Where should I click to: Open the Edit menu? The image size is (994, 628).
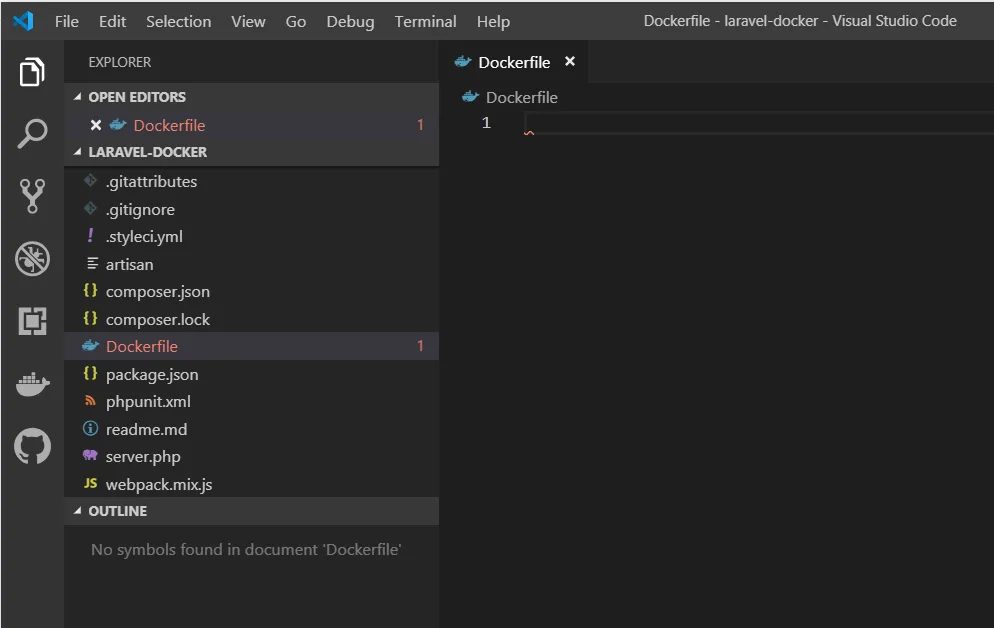[x=112, y=22]
